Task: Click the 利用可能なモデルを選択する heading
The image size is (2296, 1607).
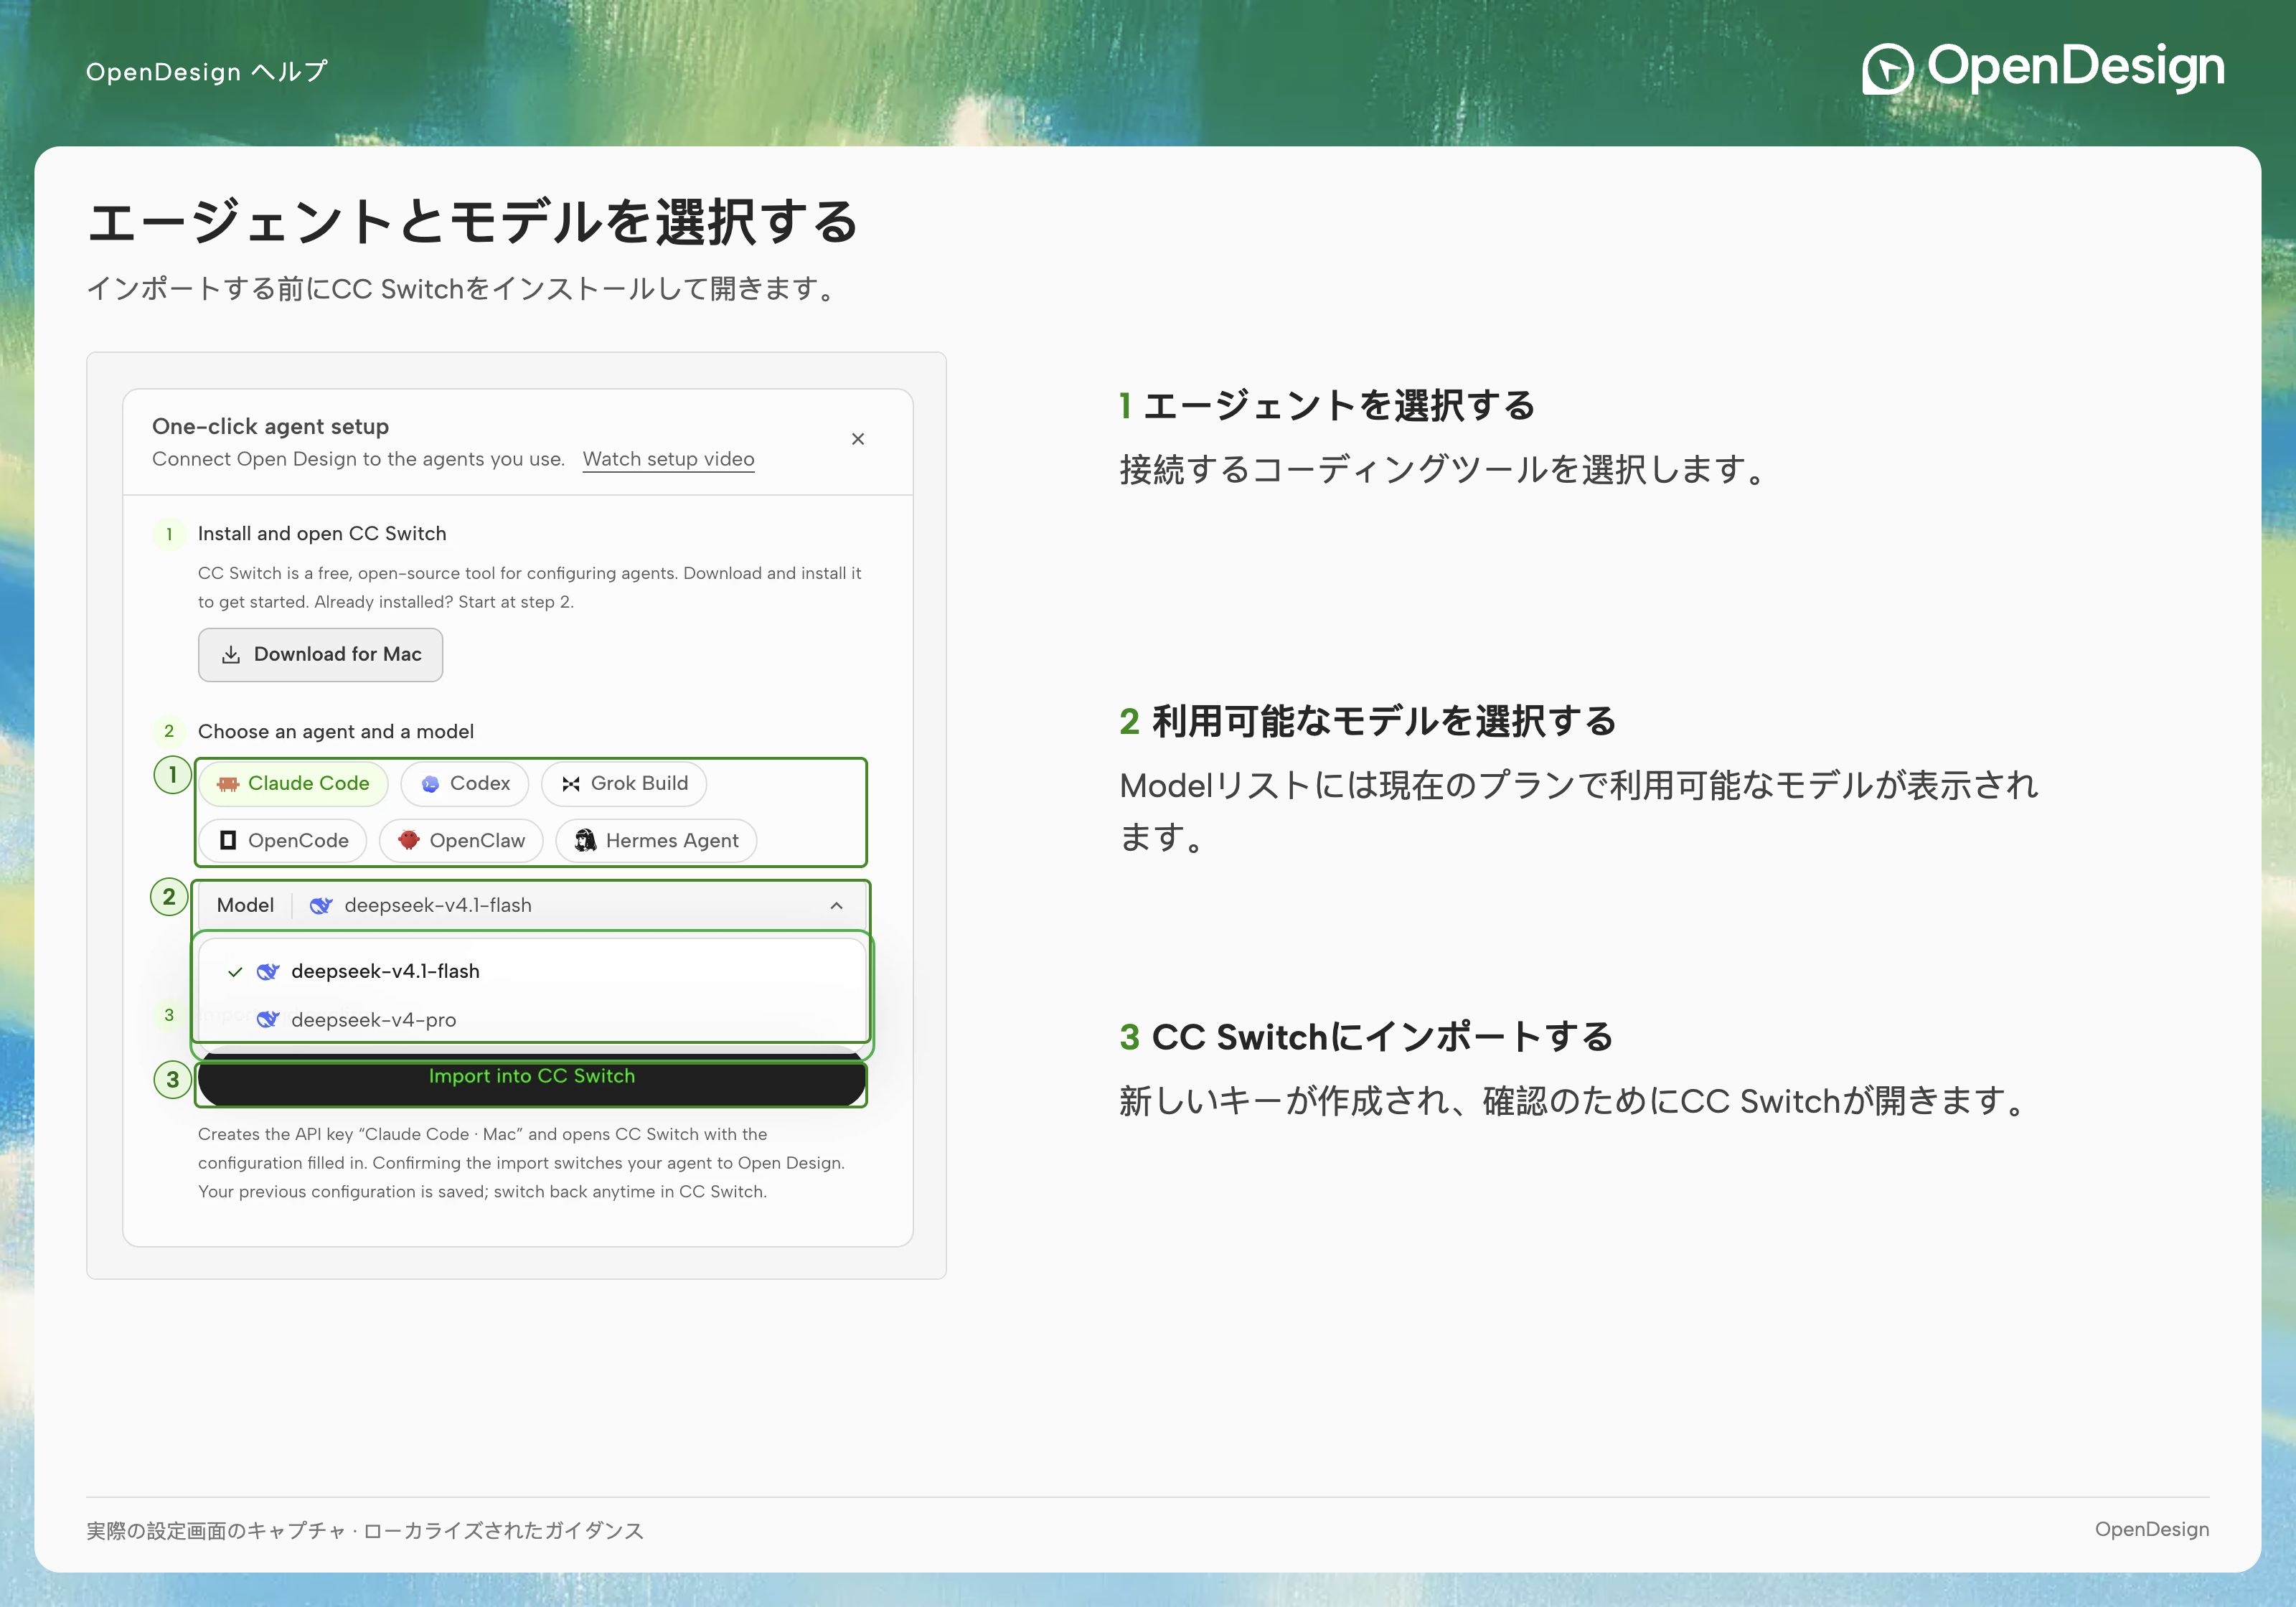Action: coord(1384,721)
